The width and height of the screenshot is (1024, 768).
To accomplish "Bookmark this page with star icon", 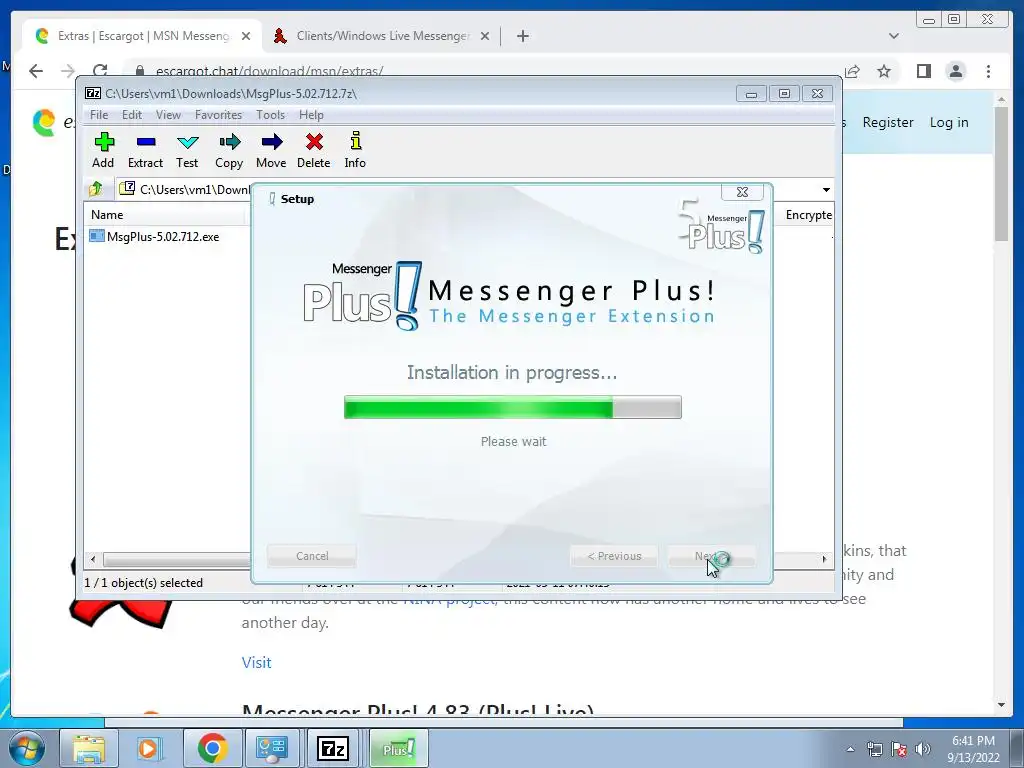I will coord(884,71).
